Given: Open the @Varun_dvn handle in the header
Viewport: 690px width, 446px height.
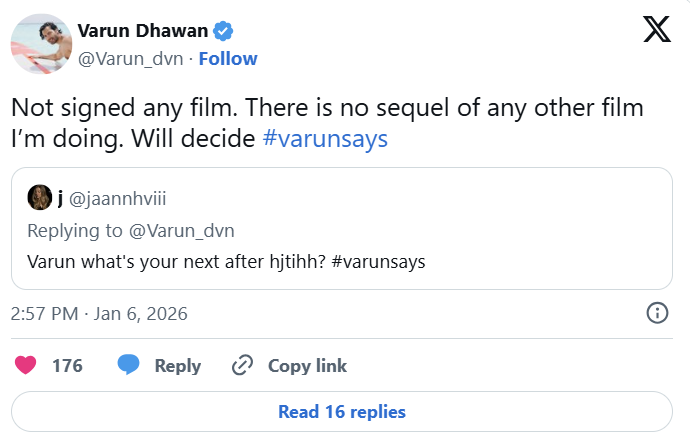Looking at the screenshot, I should (130, 58).
